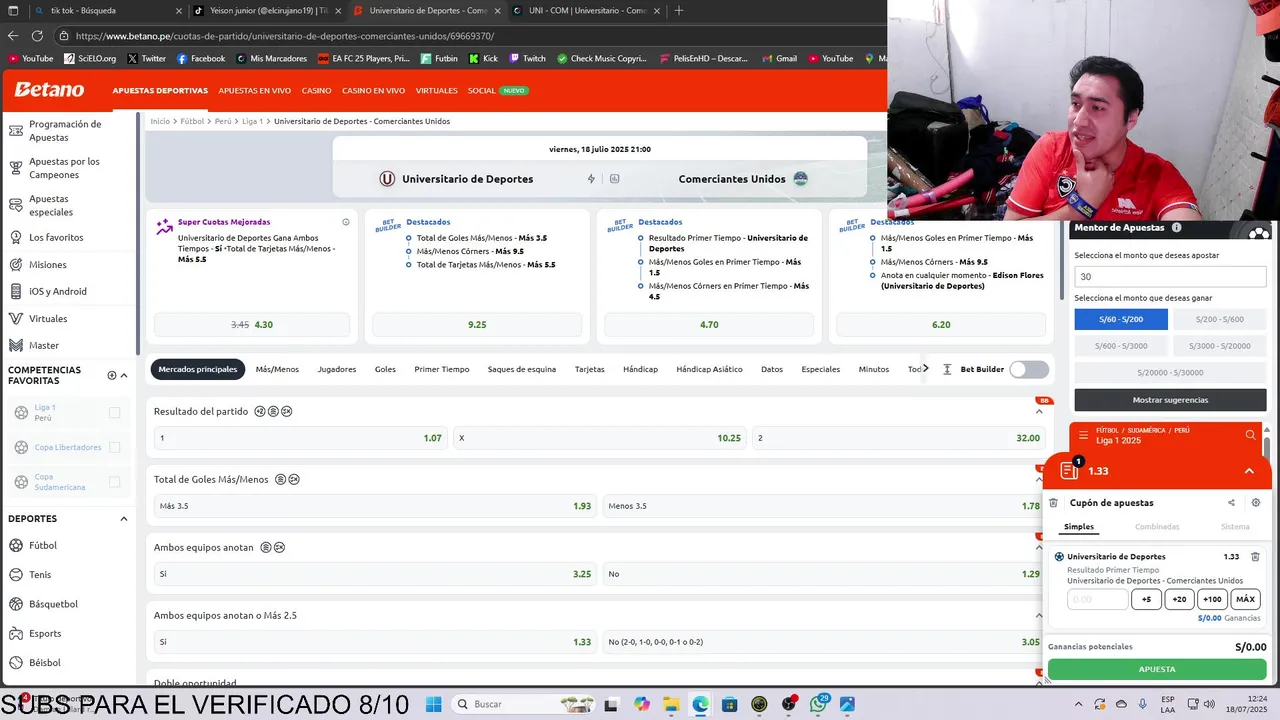Image resolution: width=1280 pixels, height=720 pixels.
Task: Click Mostrar sugerencias button
Action: click(1170, 400)
